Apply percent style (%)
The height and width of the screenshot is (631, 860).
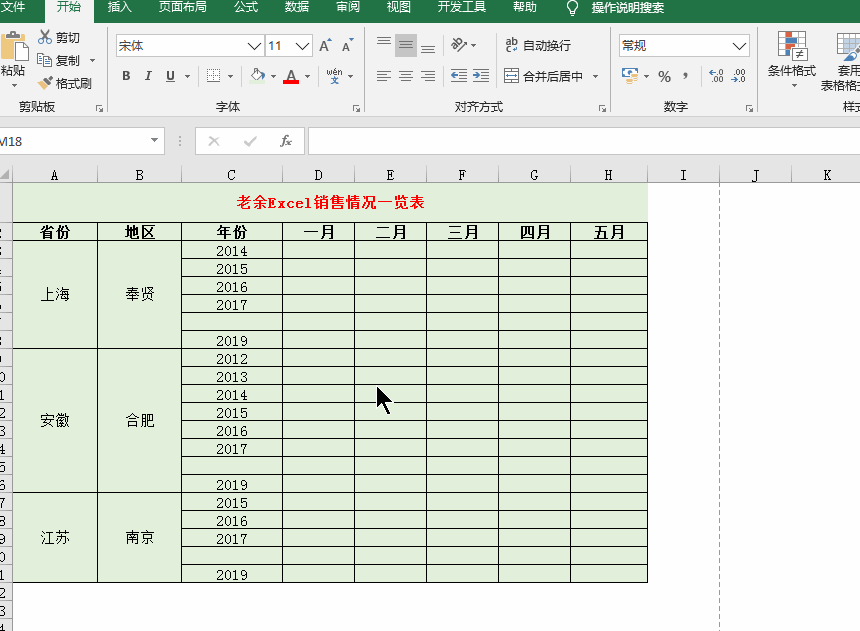pyautogui.click(x=664, y=76)
